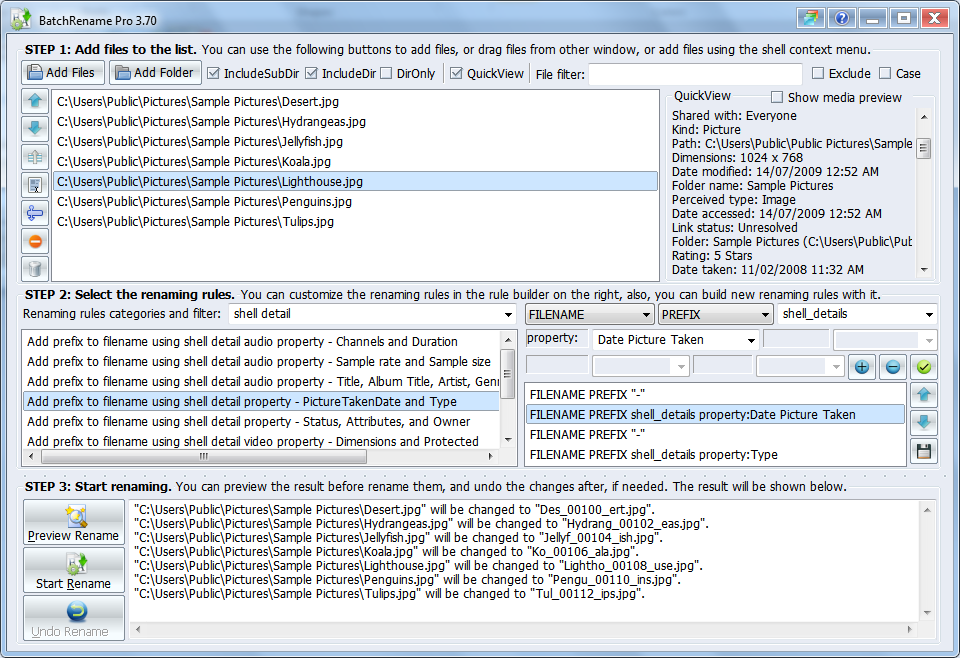Select builder row shell_details property:Type
The height and width of the screenshot is (658, 960).
[715, 455]
